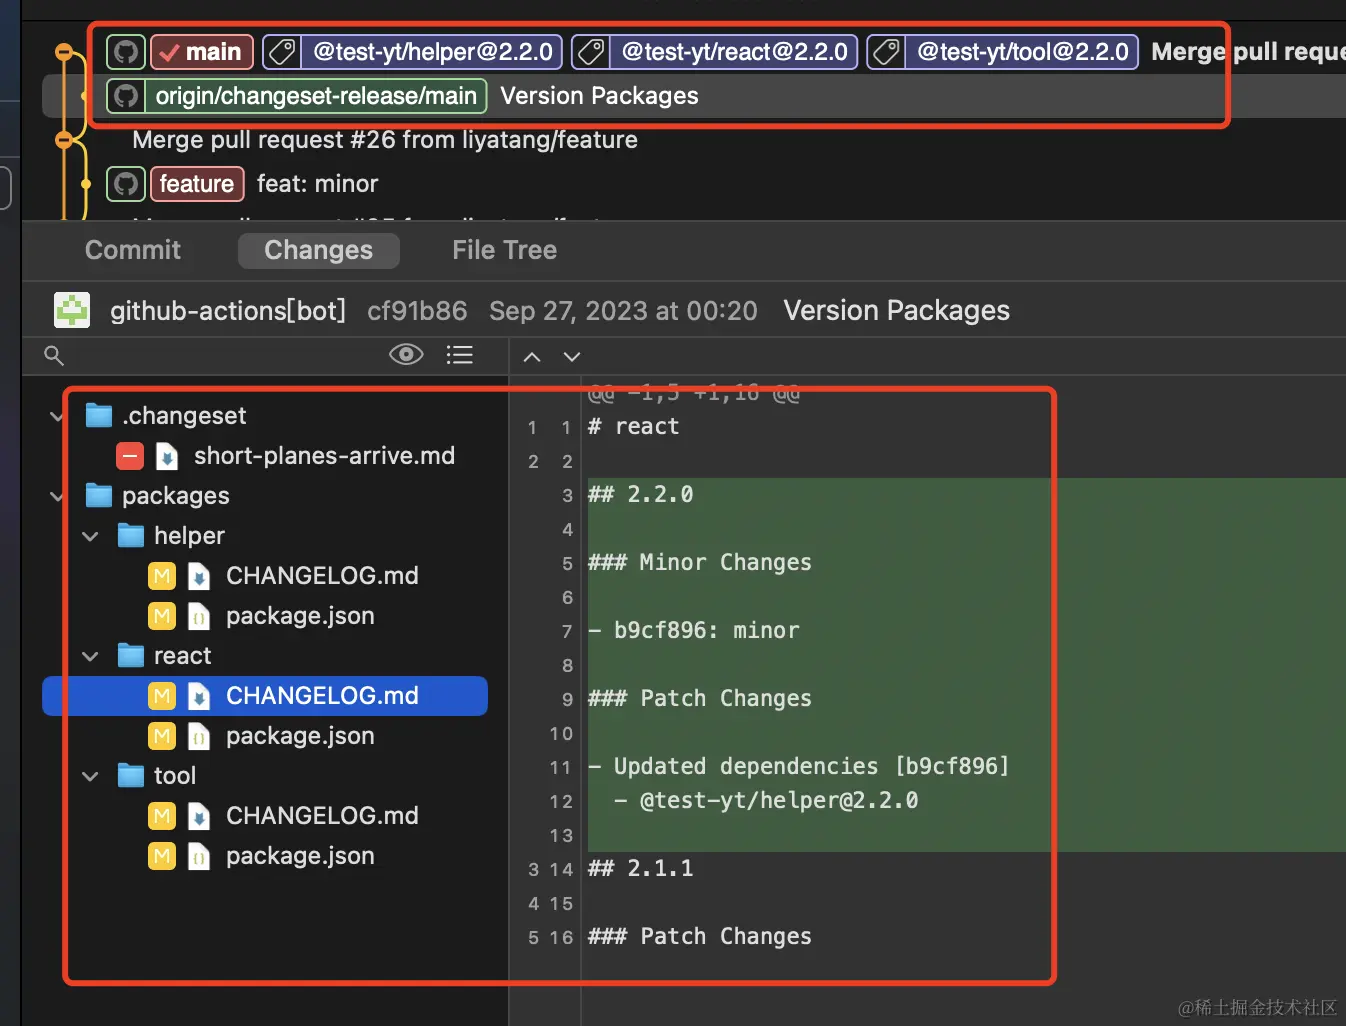The image size is (1346, 1026).
Task: Click tag icon of tool@2.2.0
Action: pos(886,52)
